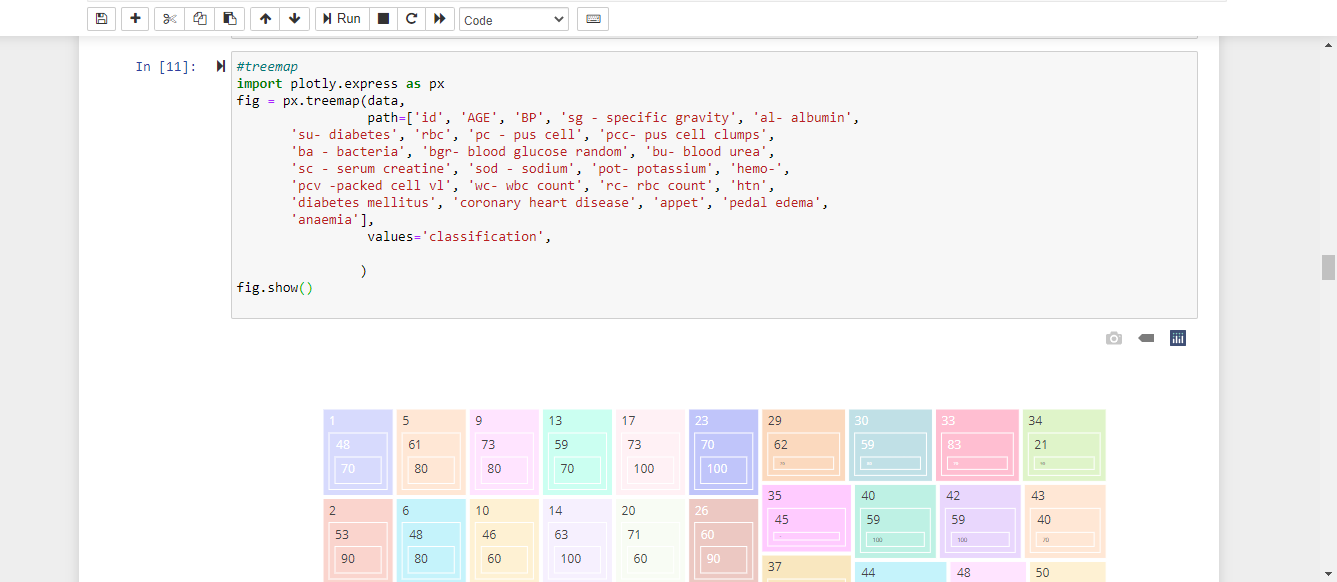Viewport: 1337px width, 582px height.
Task: Select treemap tile labeled 14
Action: coord(577,540)
